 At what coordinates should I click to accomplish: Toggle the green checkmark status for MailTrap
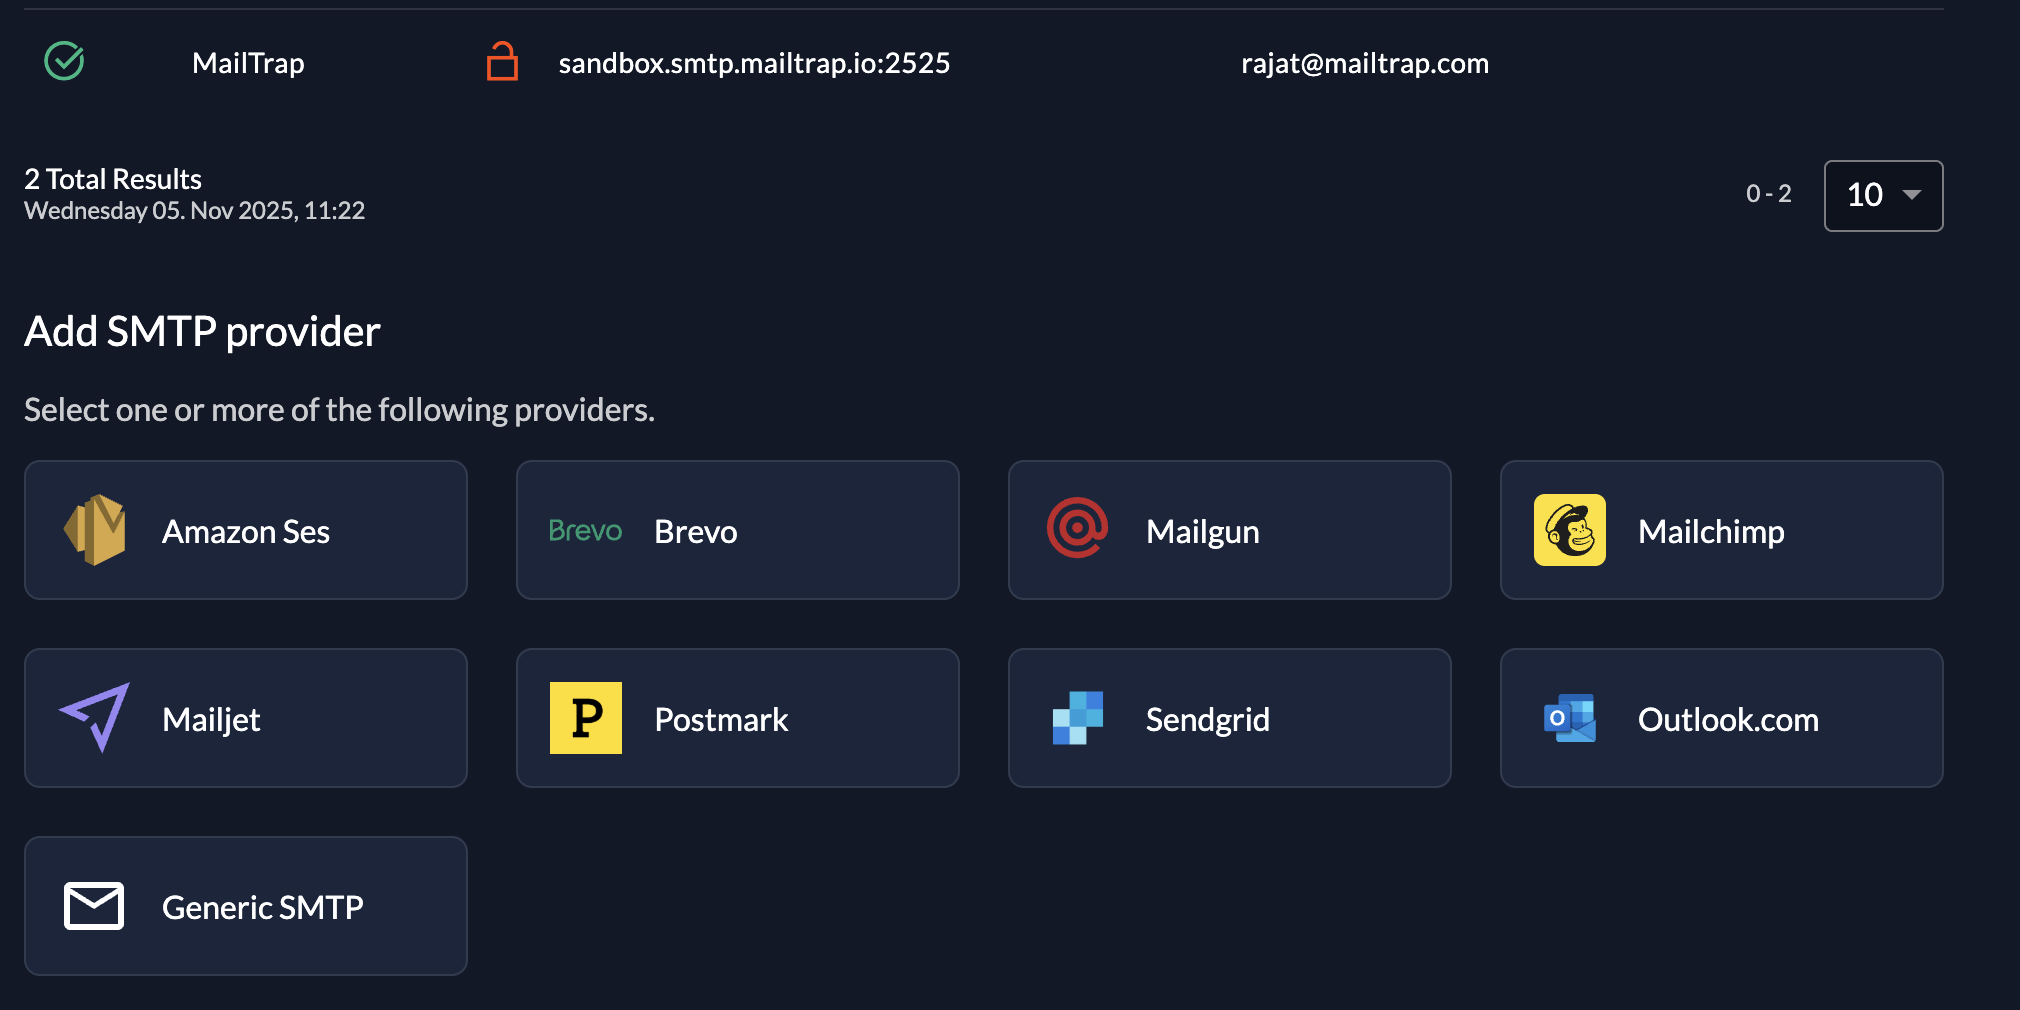click(65, 62)
